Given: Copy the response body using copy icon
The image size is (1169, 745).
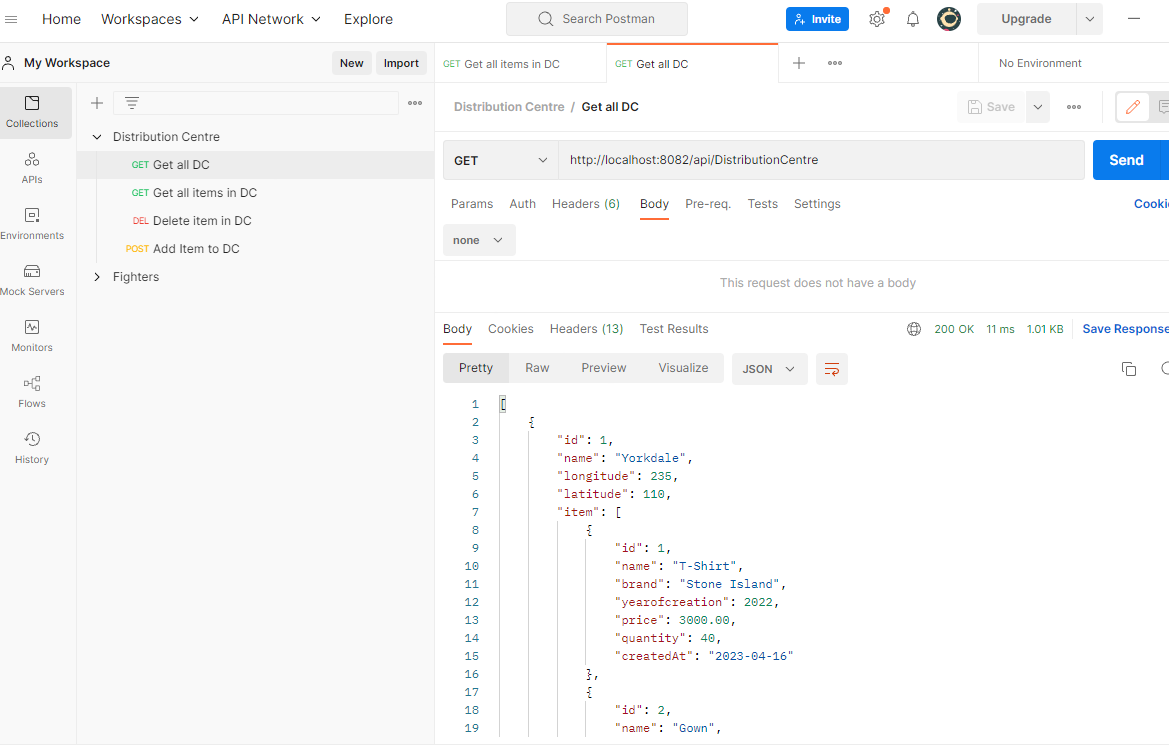Looking at the screenshot, I should click(1129, 368).
